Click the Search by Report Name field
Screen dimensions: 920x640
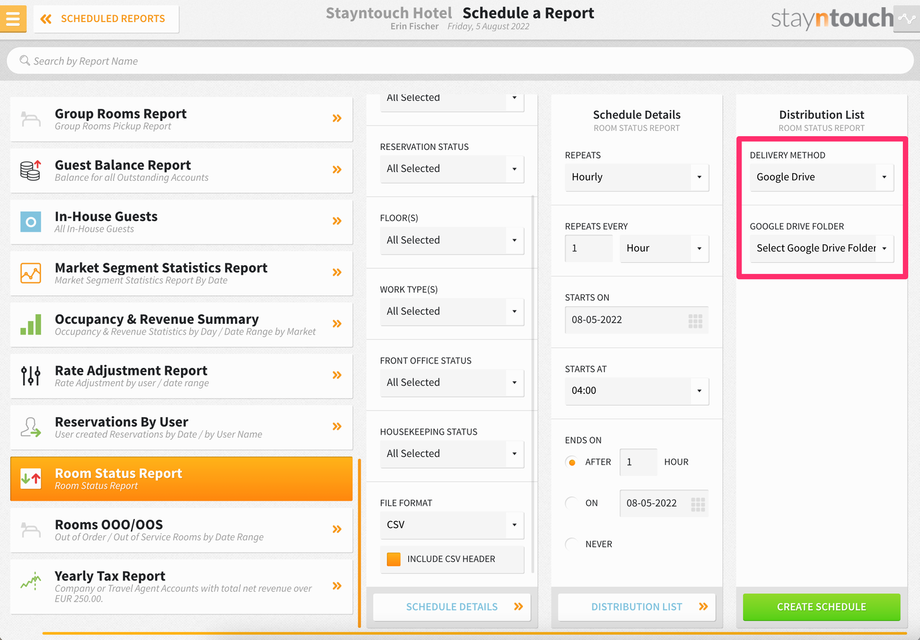coord(460,61)
